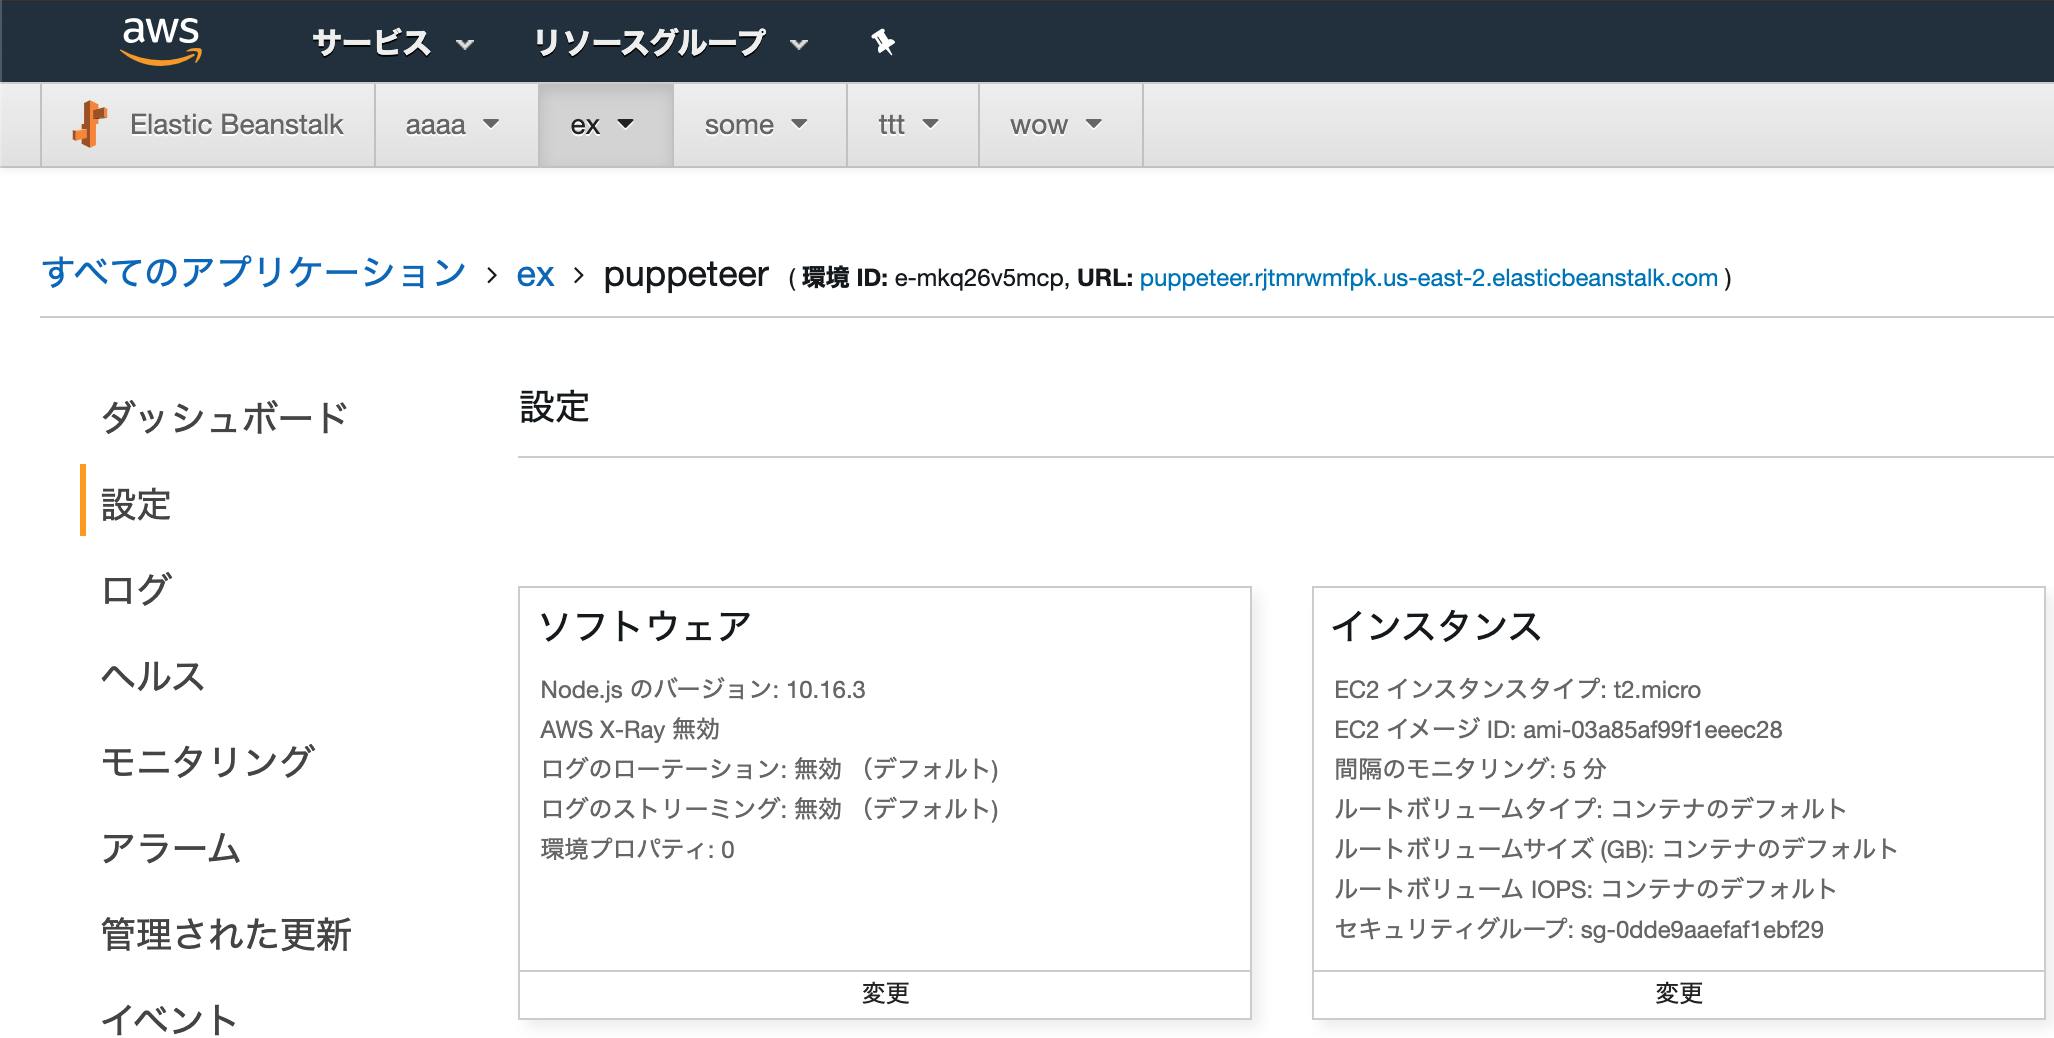
Task: Click the ソフトウェア card heading
Action: click(x=645, y=626)
